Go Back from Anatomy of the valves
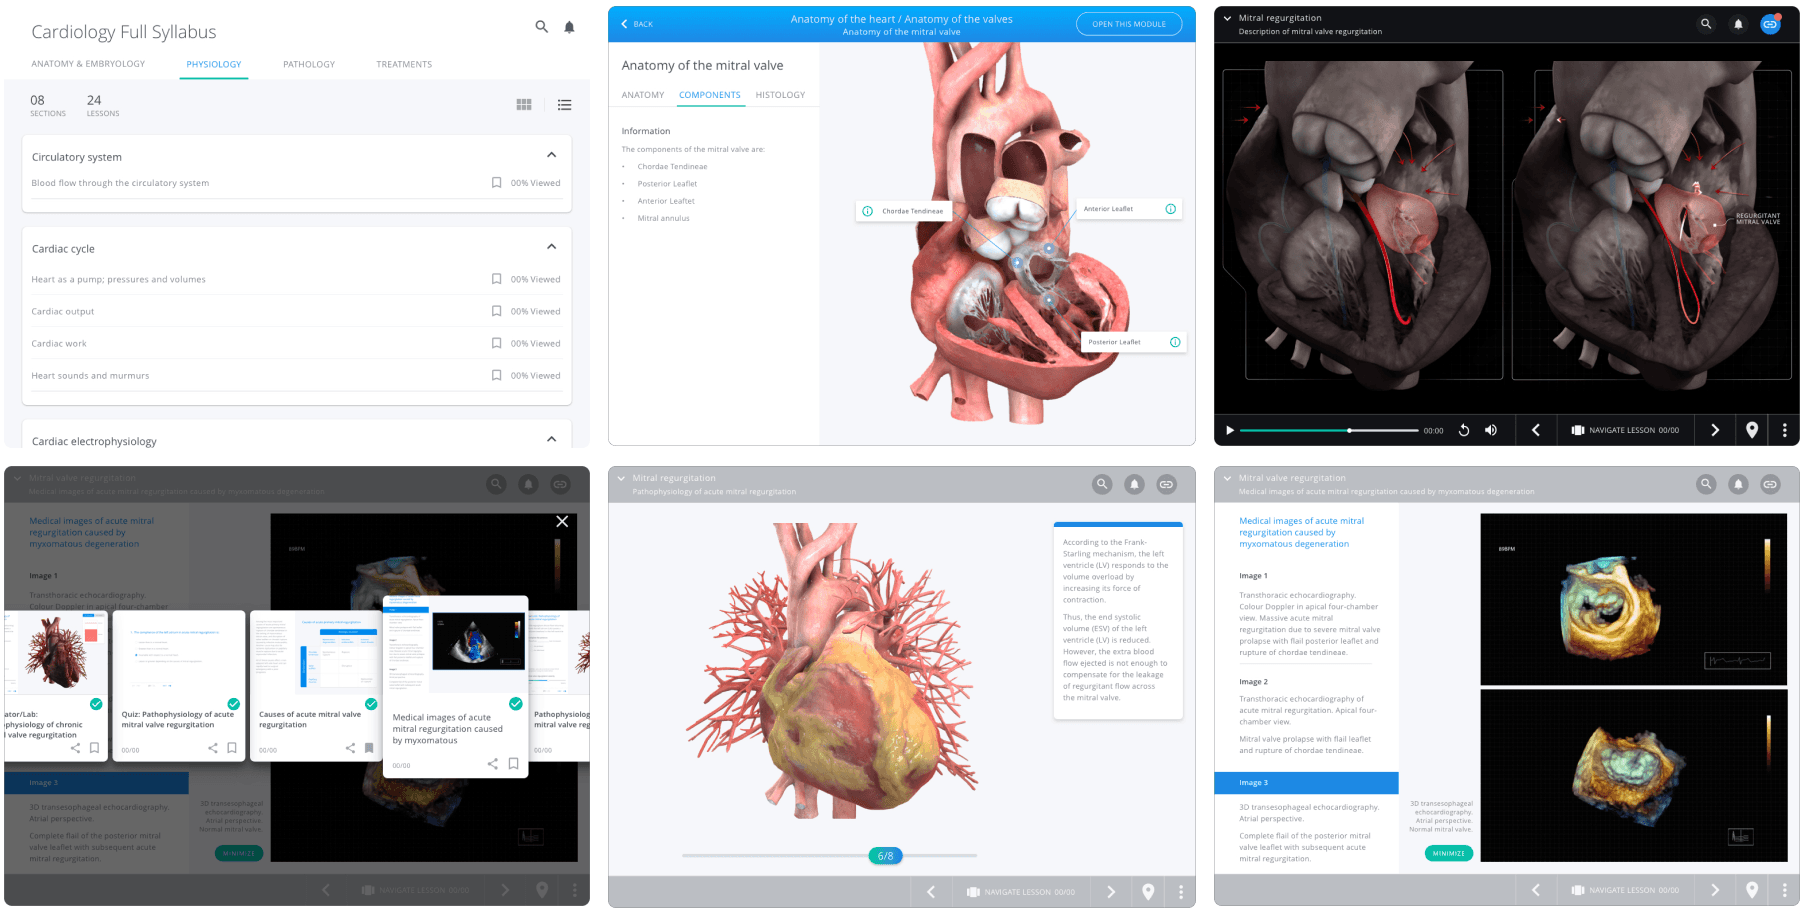 (x=637, y=24)
